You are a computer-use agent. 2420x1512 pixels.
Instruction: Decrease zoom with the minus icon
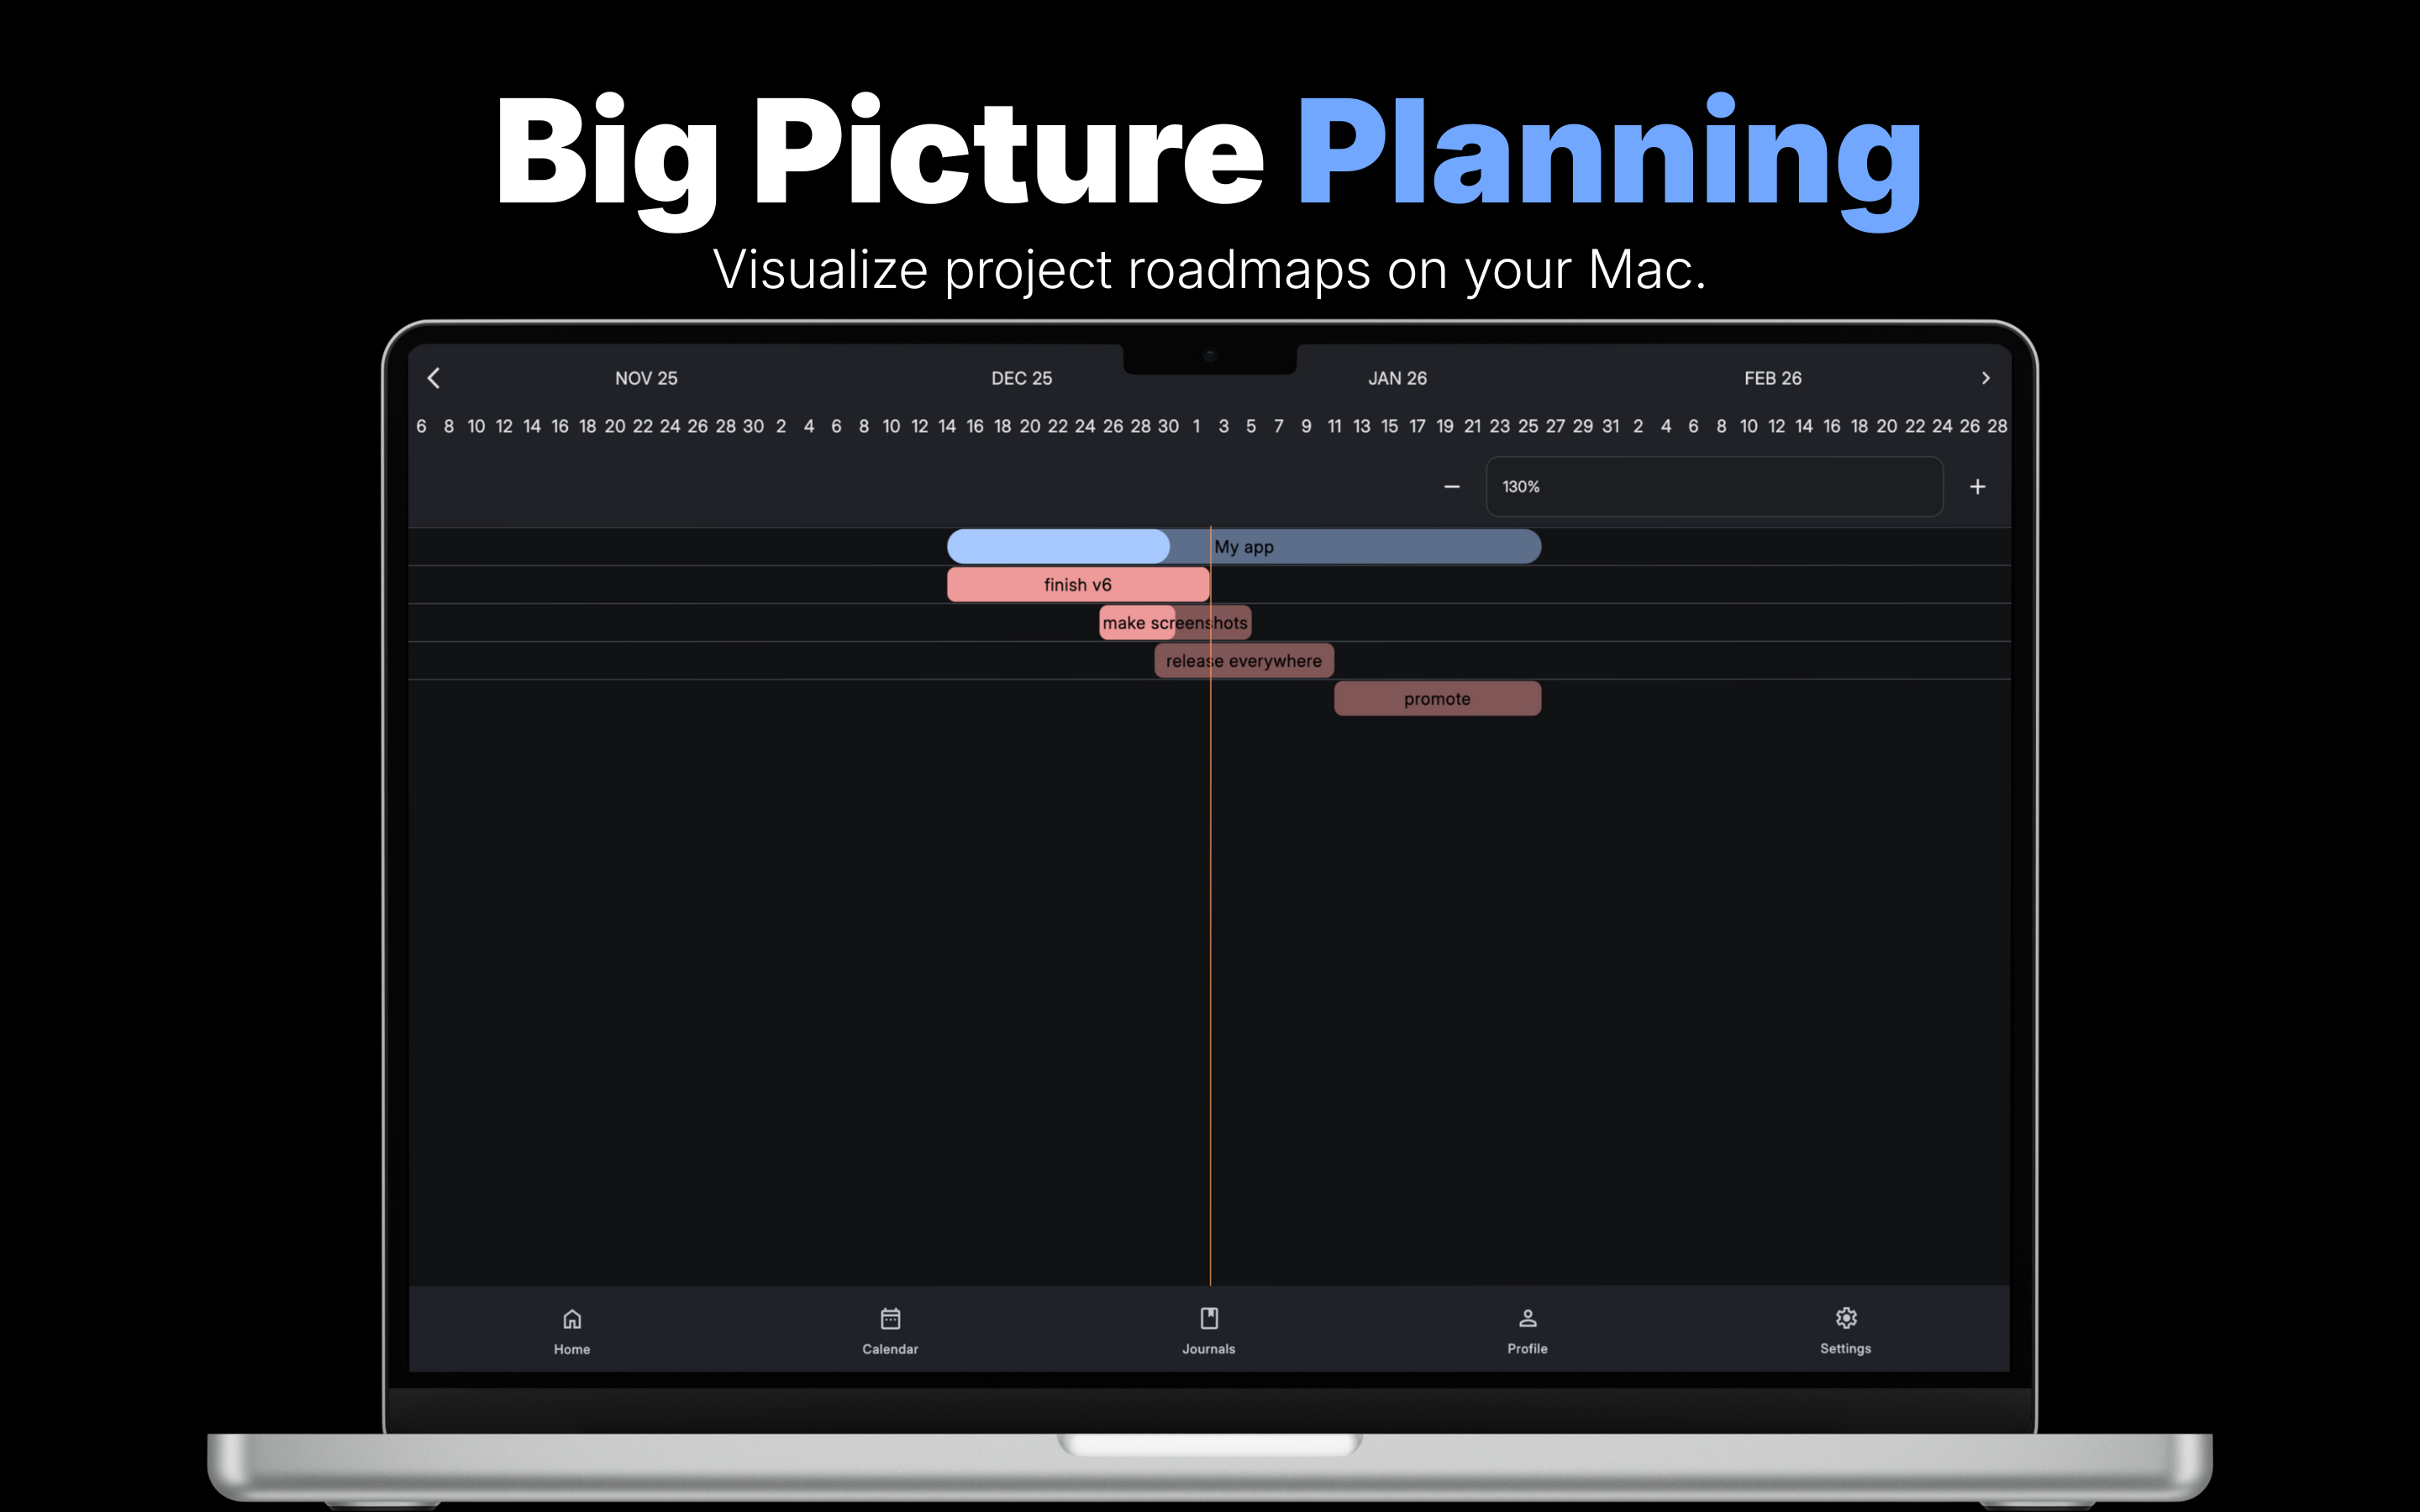point(1452,487)
